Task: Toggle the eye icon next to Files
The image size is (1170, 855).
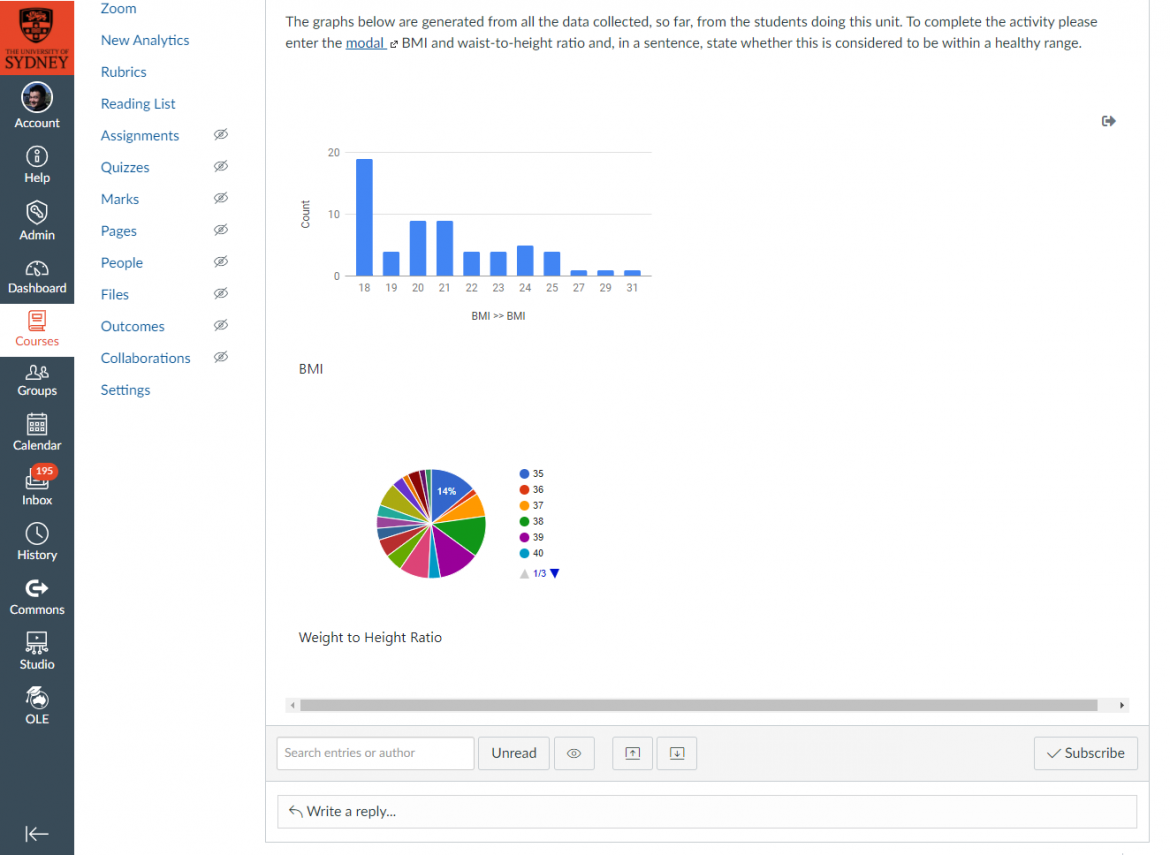Action: coord(221,294)
